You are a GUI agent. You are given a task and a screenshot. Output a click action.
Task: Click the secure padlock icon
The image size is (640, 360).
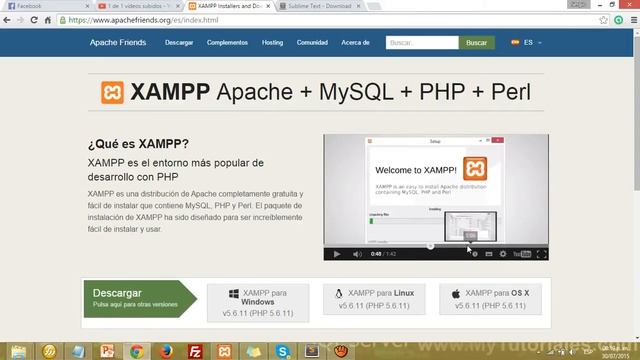coord(63,20)
